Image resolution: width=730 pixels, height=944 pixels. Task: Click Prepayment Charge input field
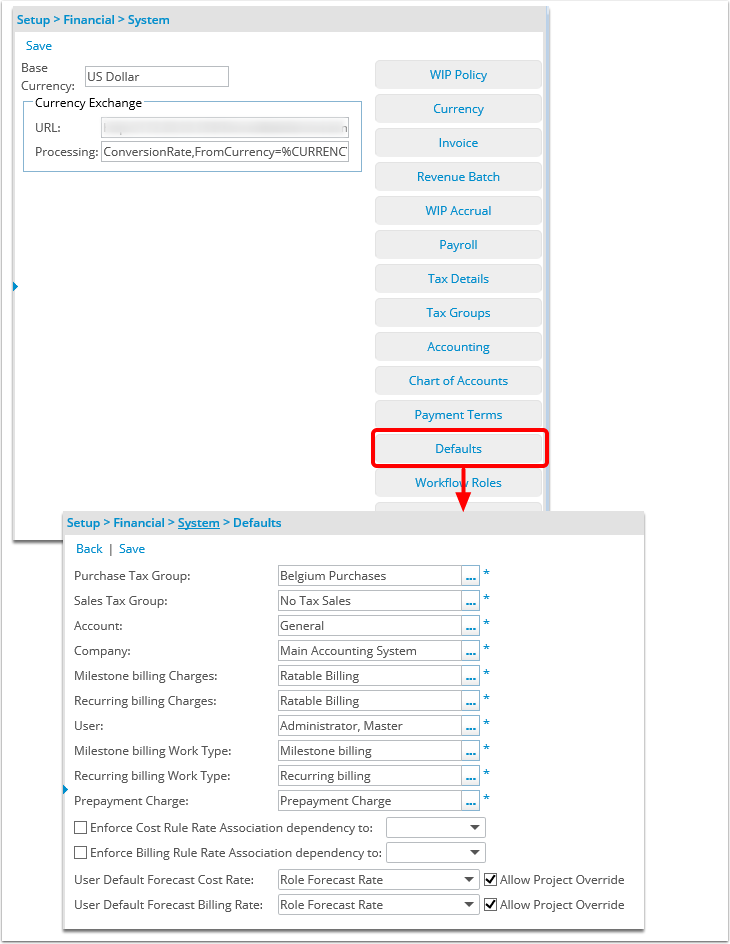(x=370, y=801)
